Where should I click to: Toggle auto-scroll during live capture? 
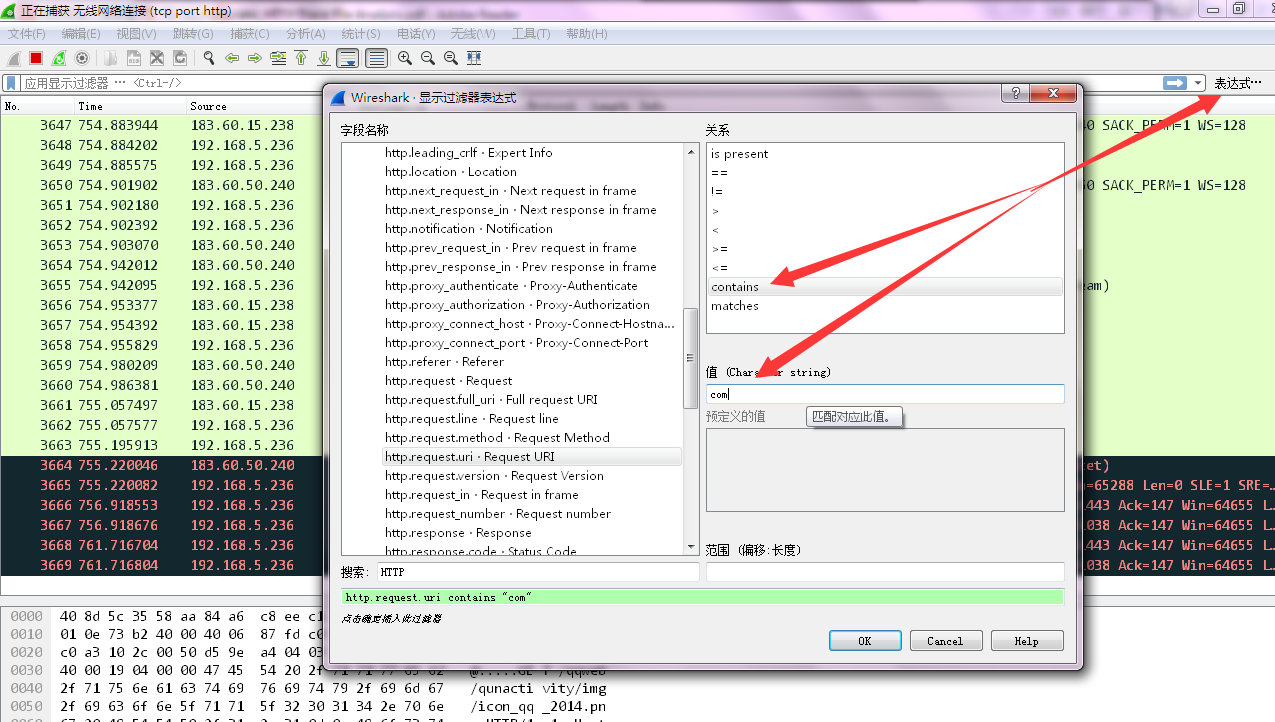[347, 58]
